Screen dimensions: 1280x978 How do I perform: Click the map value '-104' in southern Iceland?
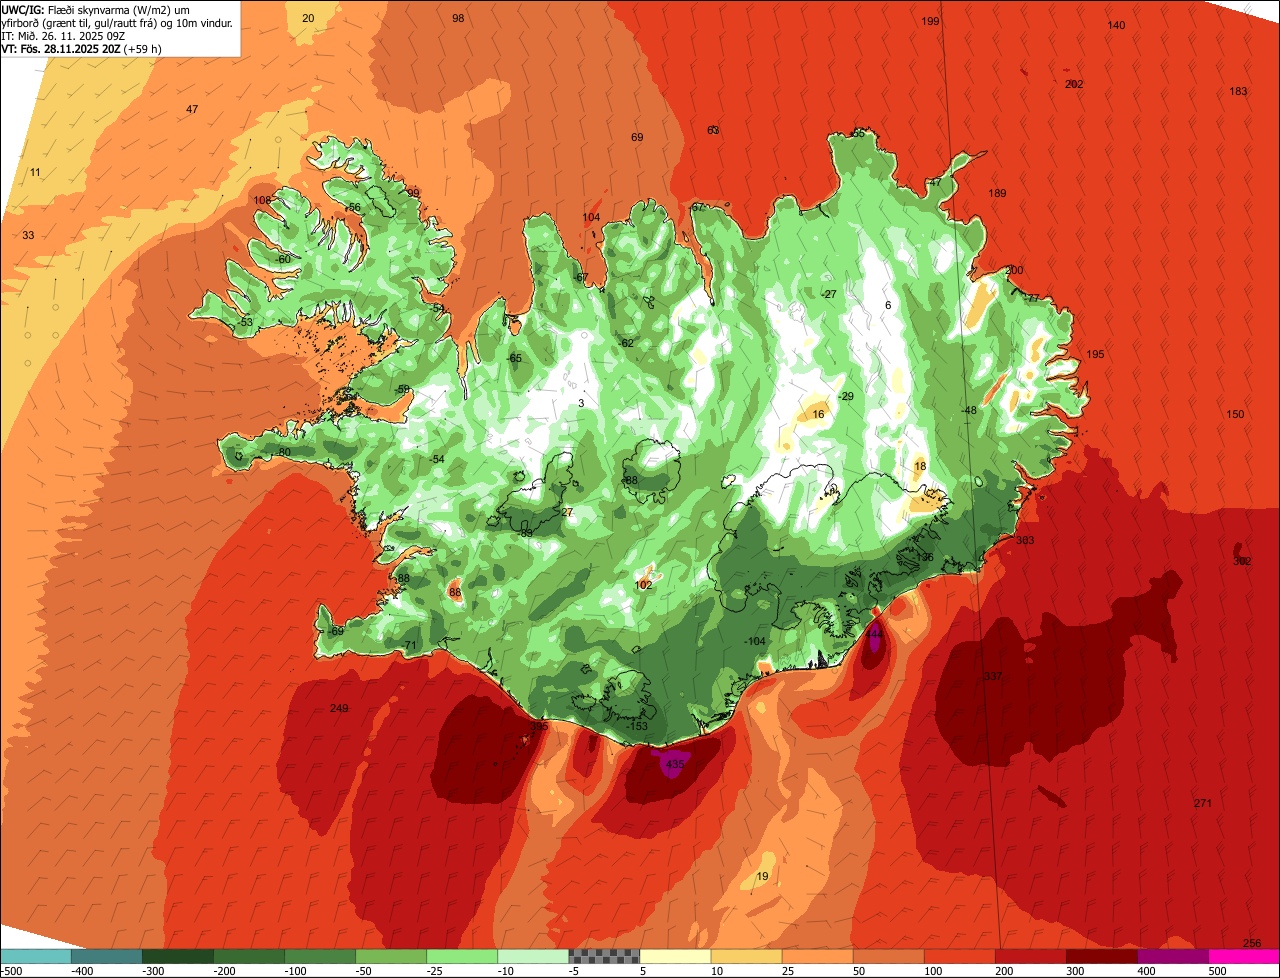coord(755,641)
